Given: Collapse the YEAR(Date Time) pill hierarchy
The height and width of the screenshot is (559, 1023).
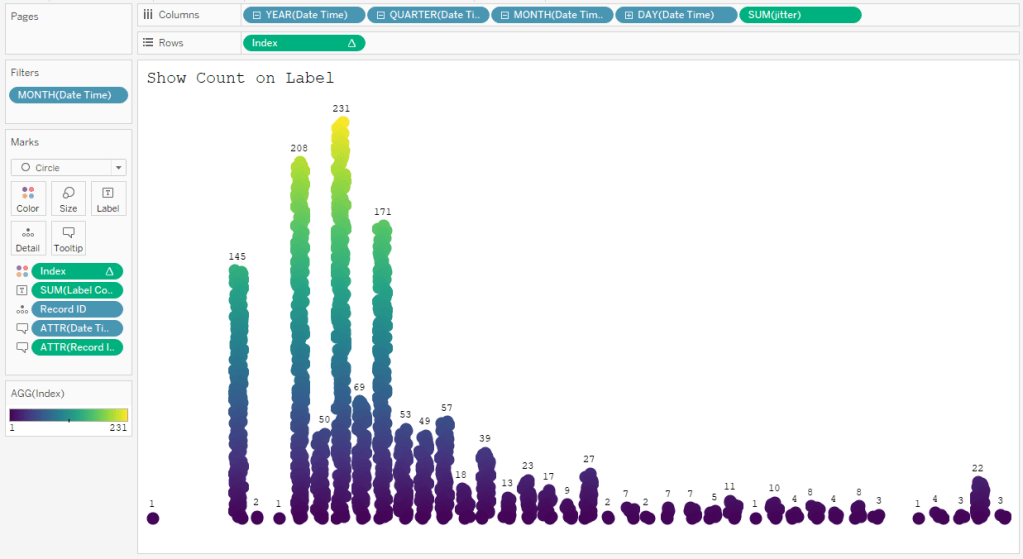Looking at the screenshot, I should click(x=256, y=15).
